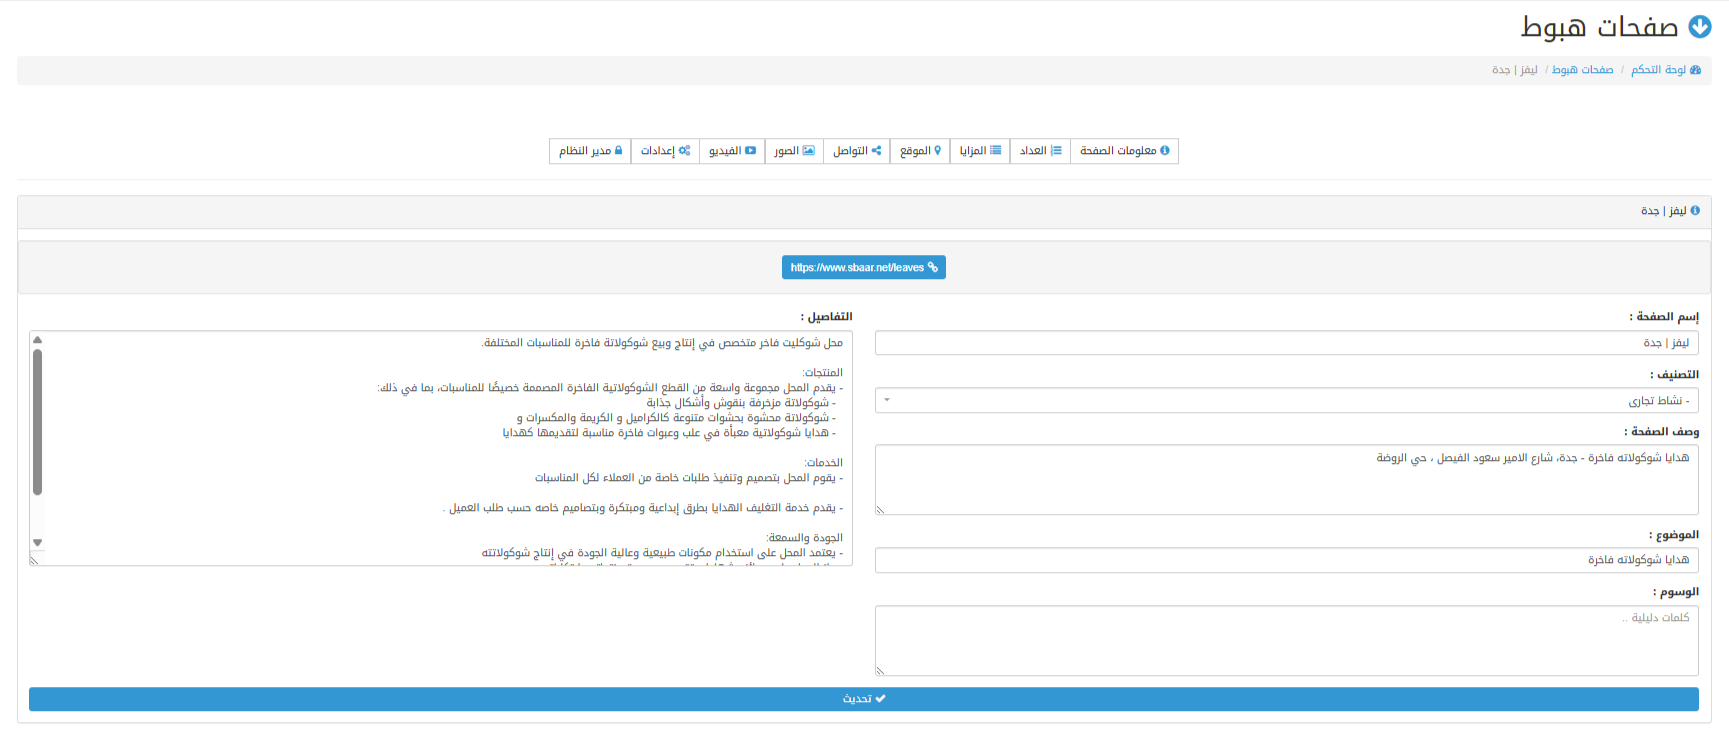This screenshot has width=1729, height=735.
Task: Click the map pin icon on الموقع tab
Action: coord(938,151)
